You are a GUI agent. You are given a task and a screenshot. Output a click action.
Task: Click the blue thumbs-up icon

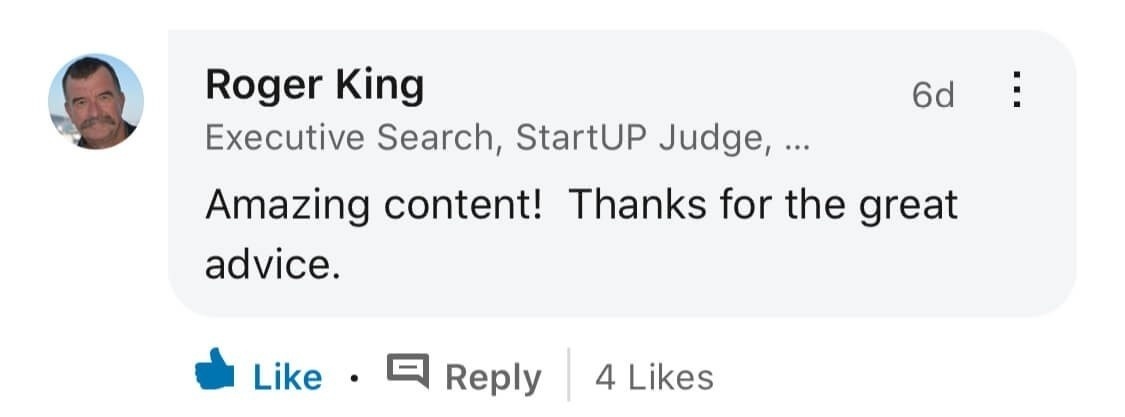point(215,370)
